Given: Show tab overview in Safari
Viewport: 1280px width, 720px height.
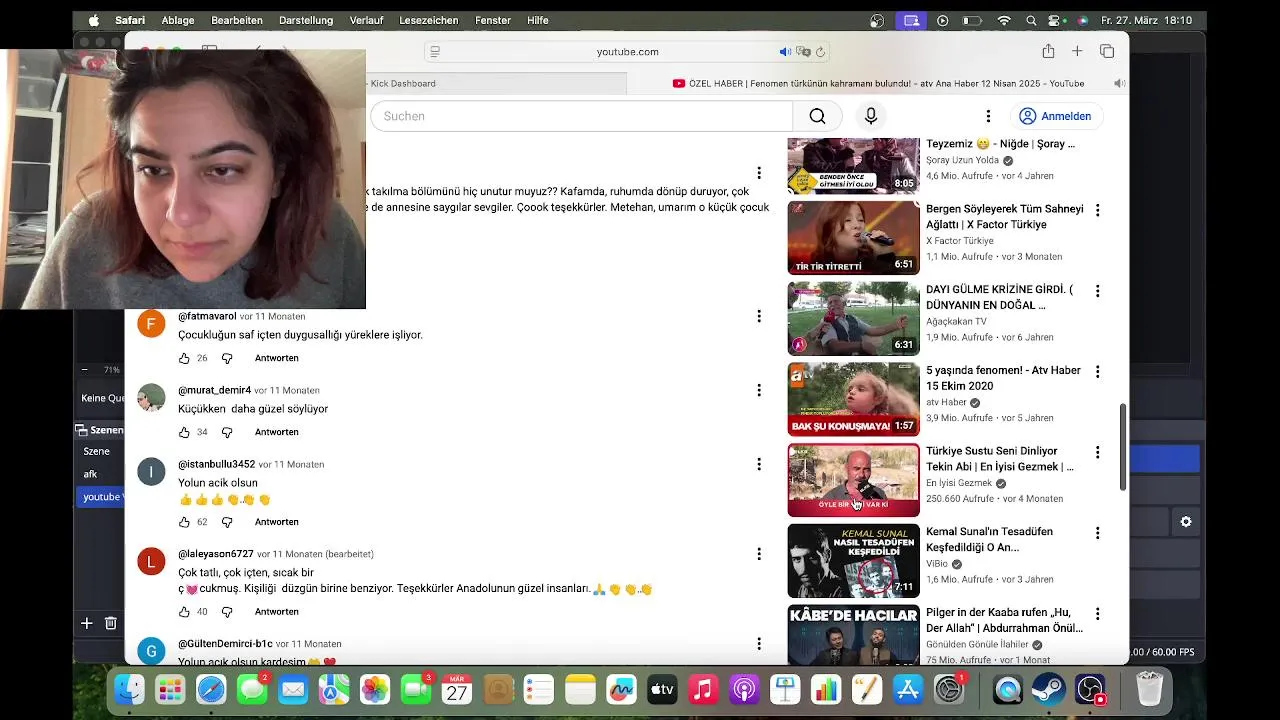Looking at the screenshot, I should coord(1107,51).
